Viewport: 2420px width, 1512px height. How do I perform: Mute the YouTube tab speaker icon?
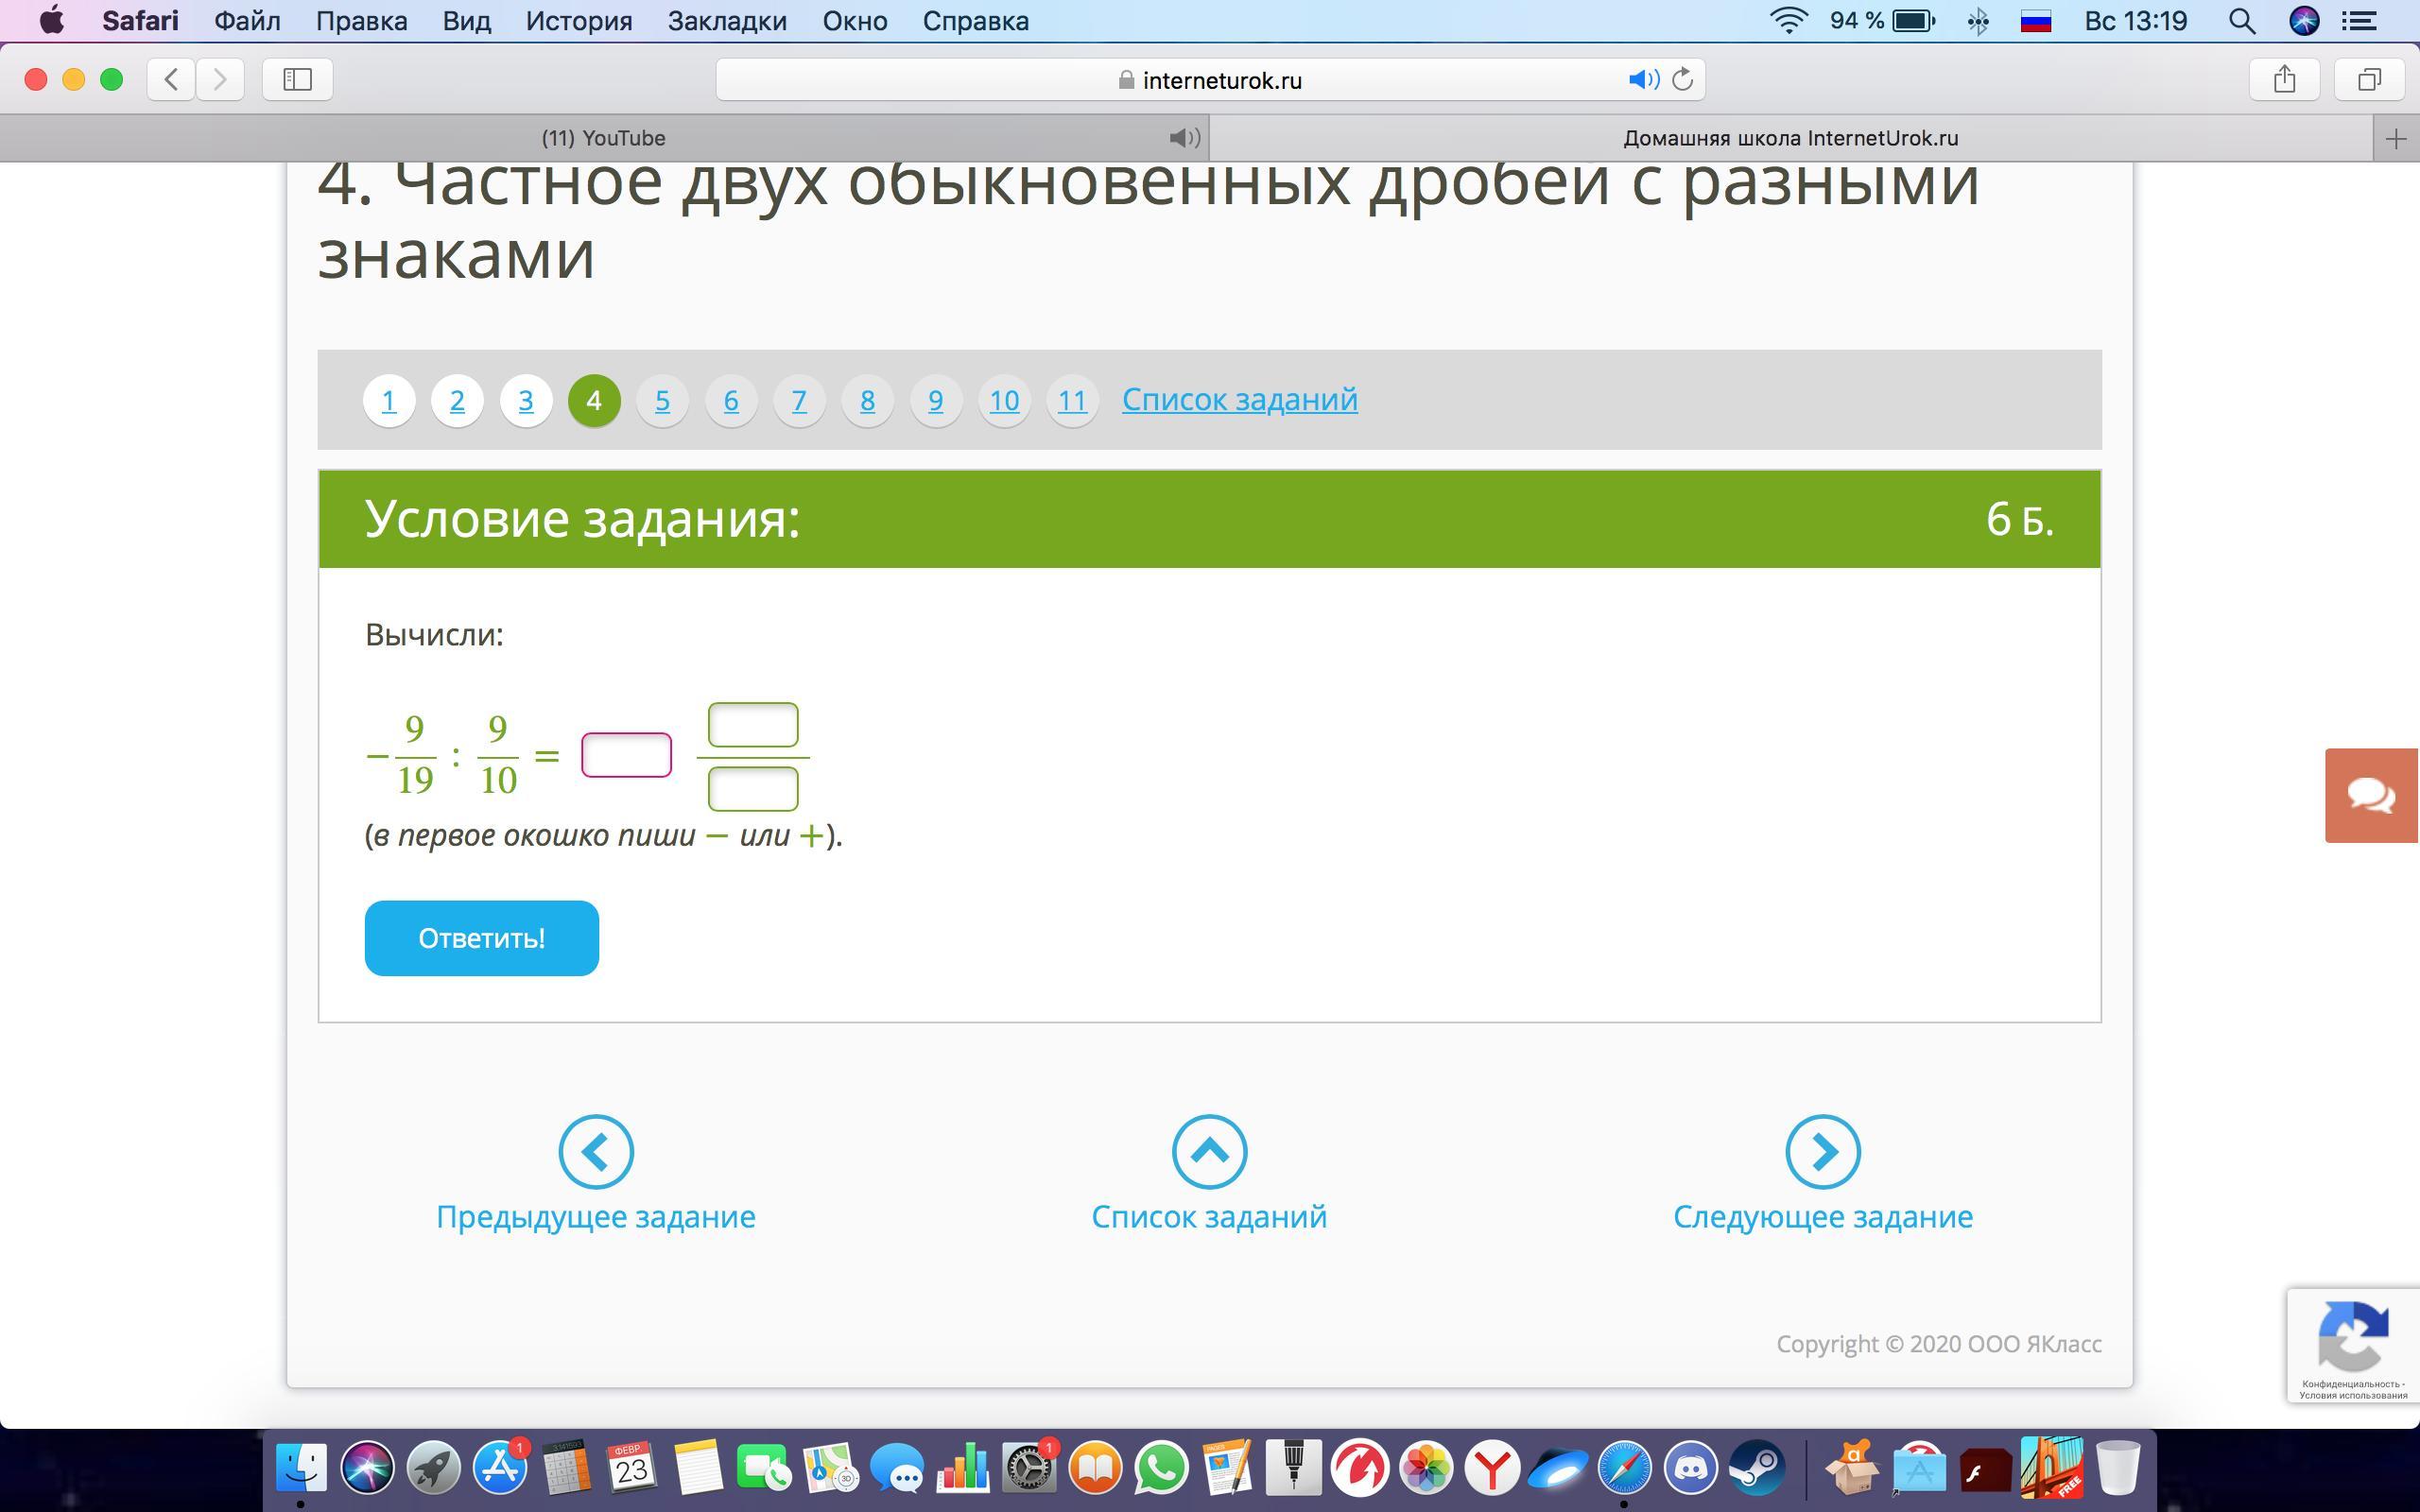point(1184,138)
